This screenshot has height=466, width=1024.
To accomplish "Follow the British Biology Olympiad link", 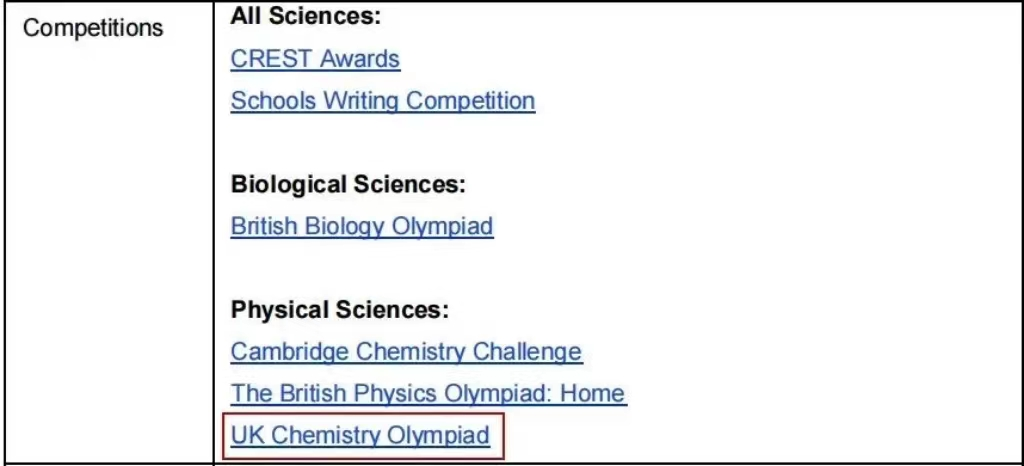I will pos(362,226).
